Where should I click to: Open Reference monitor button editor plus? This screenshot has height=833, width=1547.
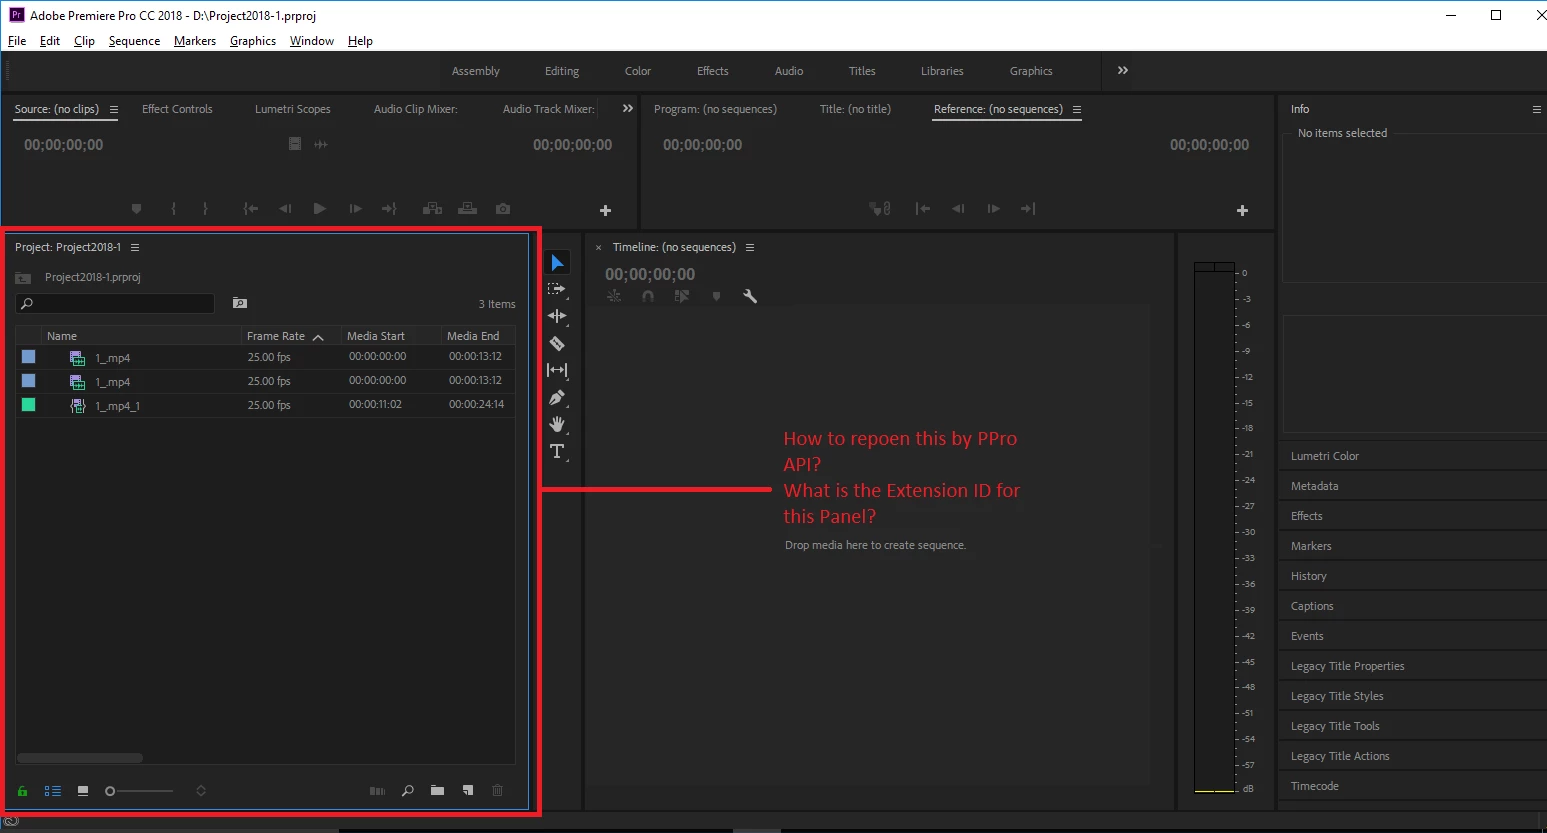click(1242, 210)
